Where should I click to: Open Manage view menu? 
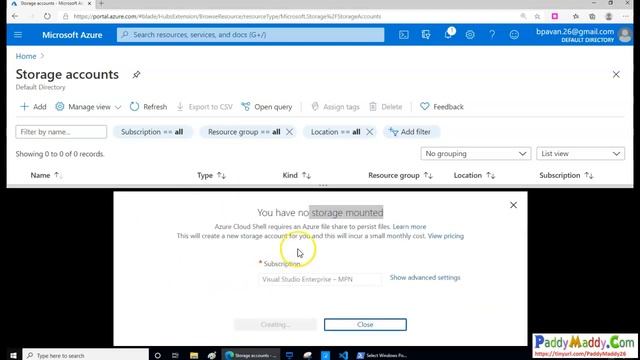pyautogui.click(x=88, y=107)
